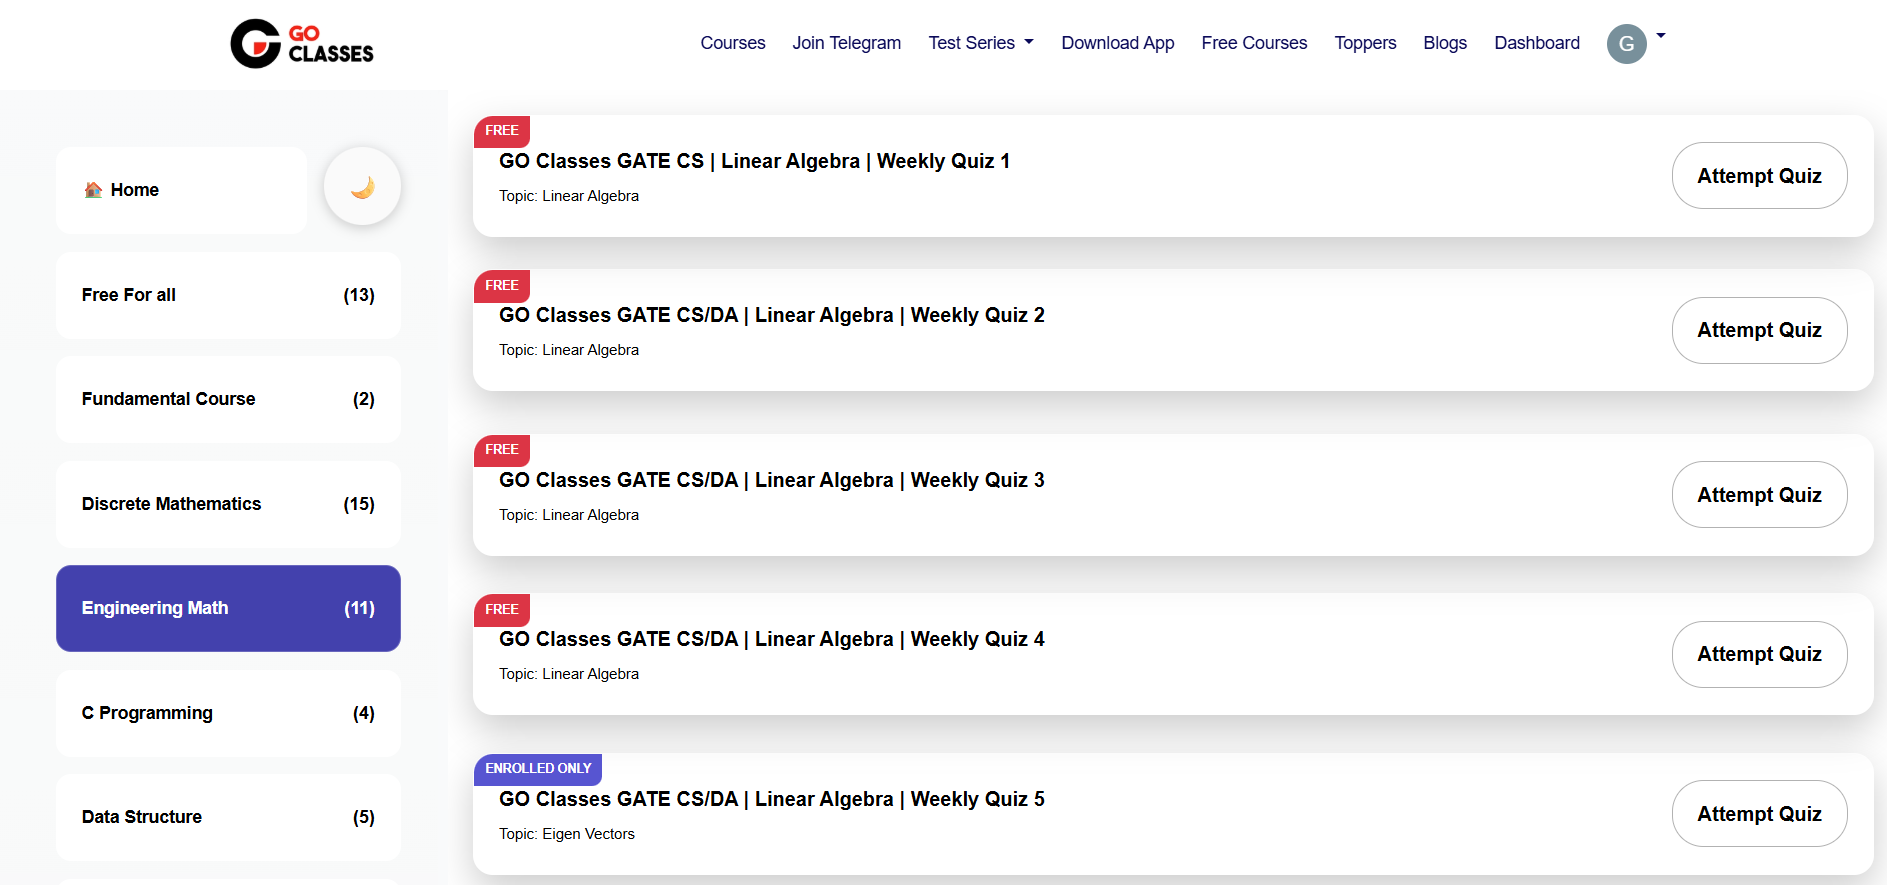The image size is (1887, 885).
Task: Attempt Linear Algebra Weekly Quiz 3
Action: (1759, 495)
